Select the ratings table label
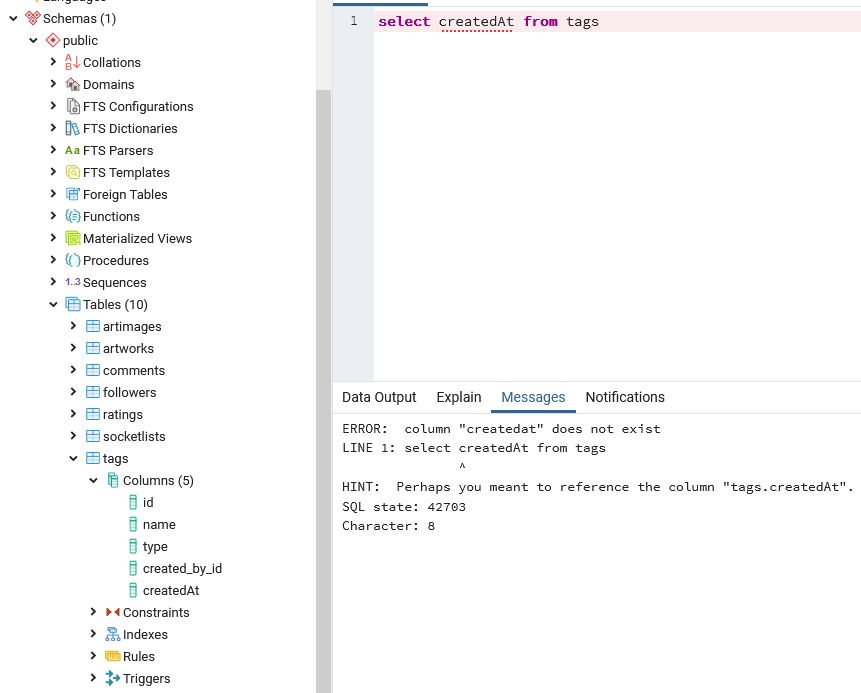 [x=123, y=414]
